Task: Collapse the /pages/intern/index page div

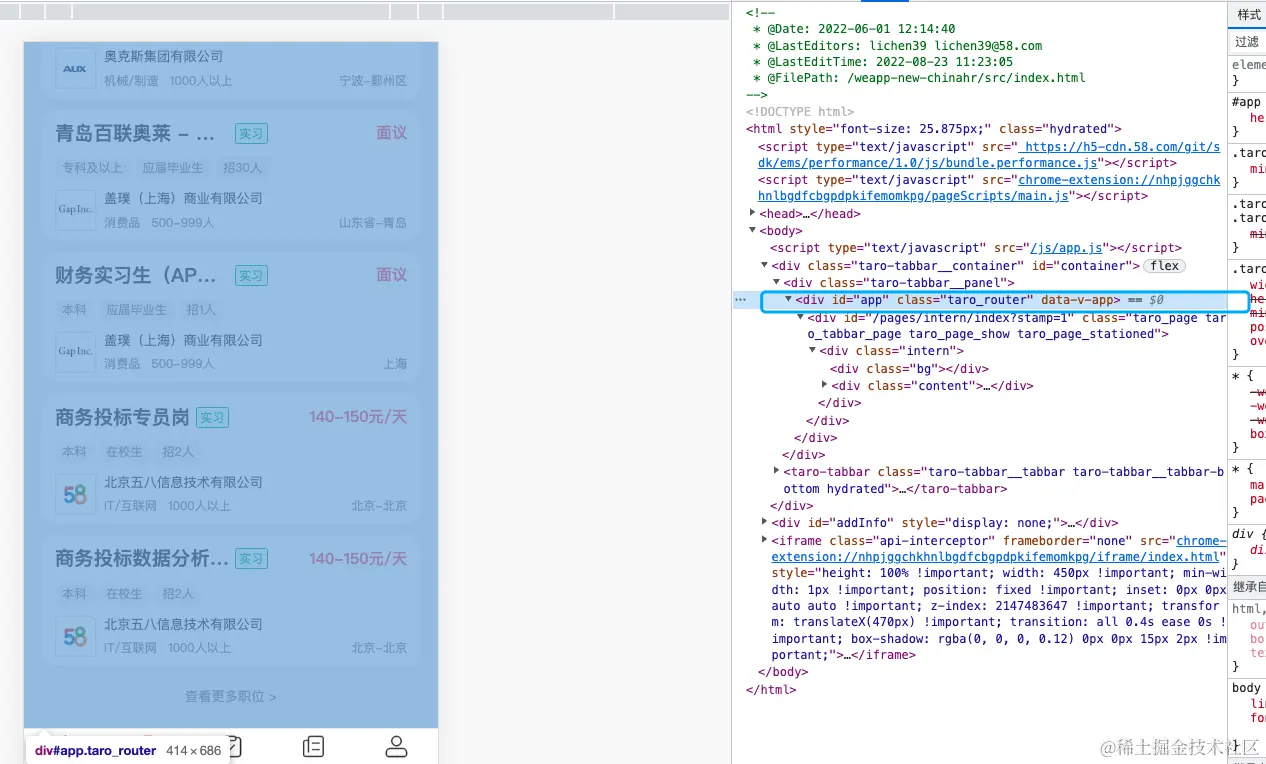Action: (800, 318)
